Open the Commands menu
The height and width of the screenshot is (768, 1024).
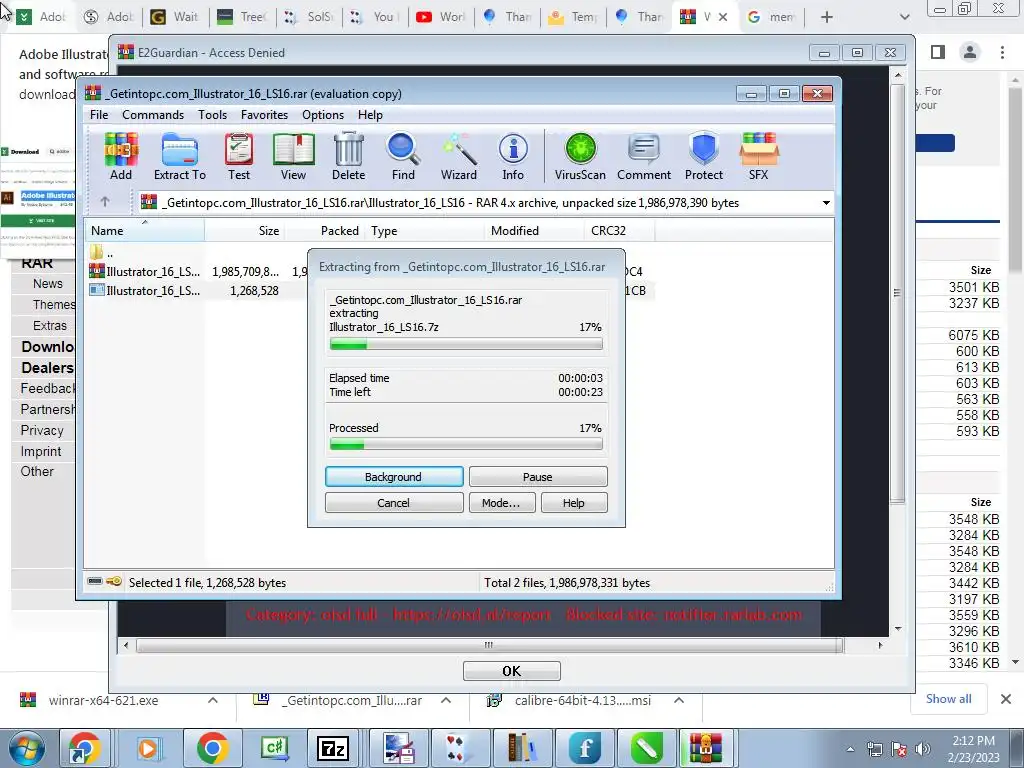coord(153,115)
